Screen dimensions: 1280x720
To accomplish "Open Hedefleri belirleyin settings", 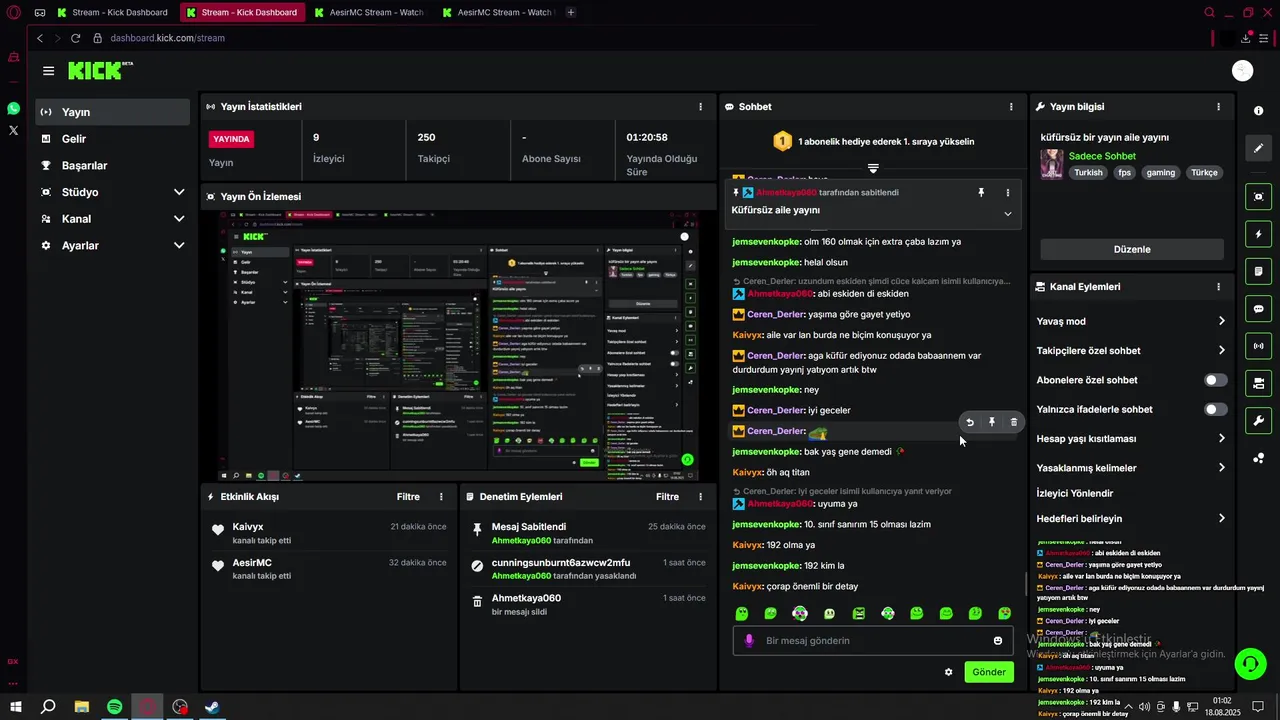I will [1131, 518].
